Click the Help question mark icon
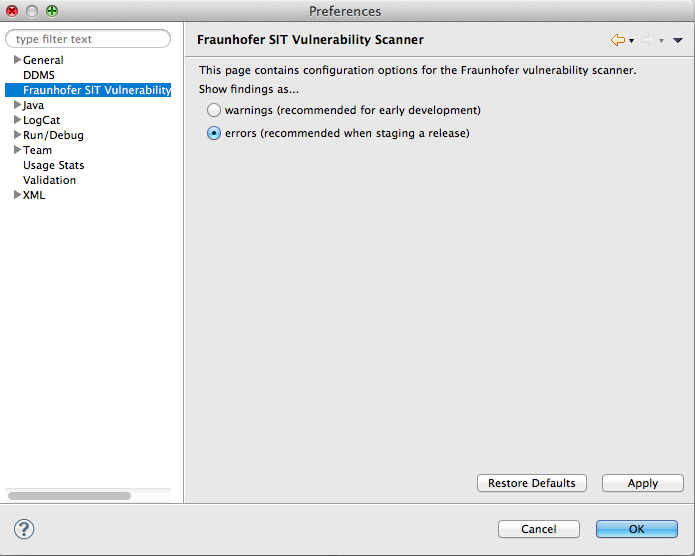 click(x=25, y=529)
